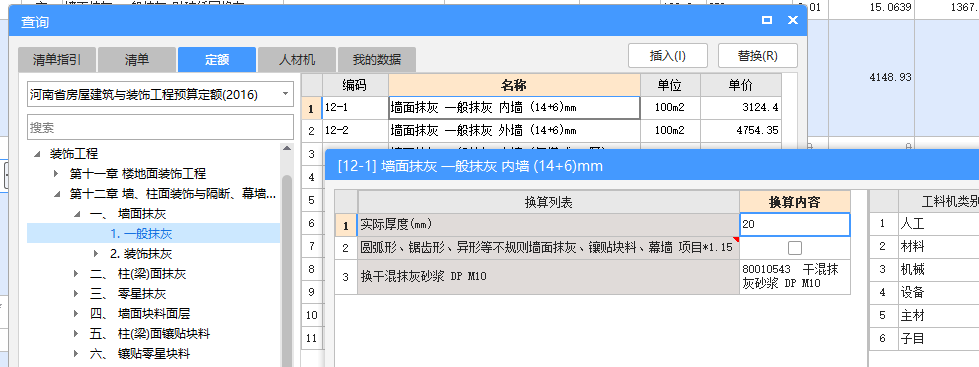The width and height of the screenshot is (979, 367).
Task: Click the 单价 column header
Action: click(740, 85)
